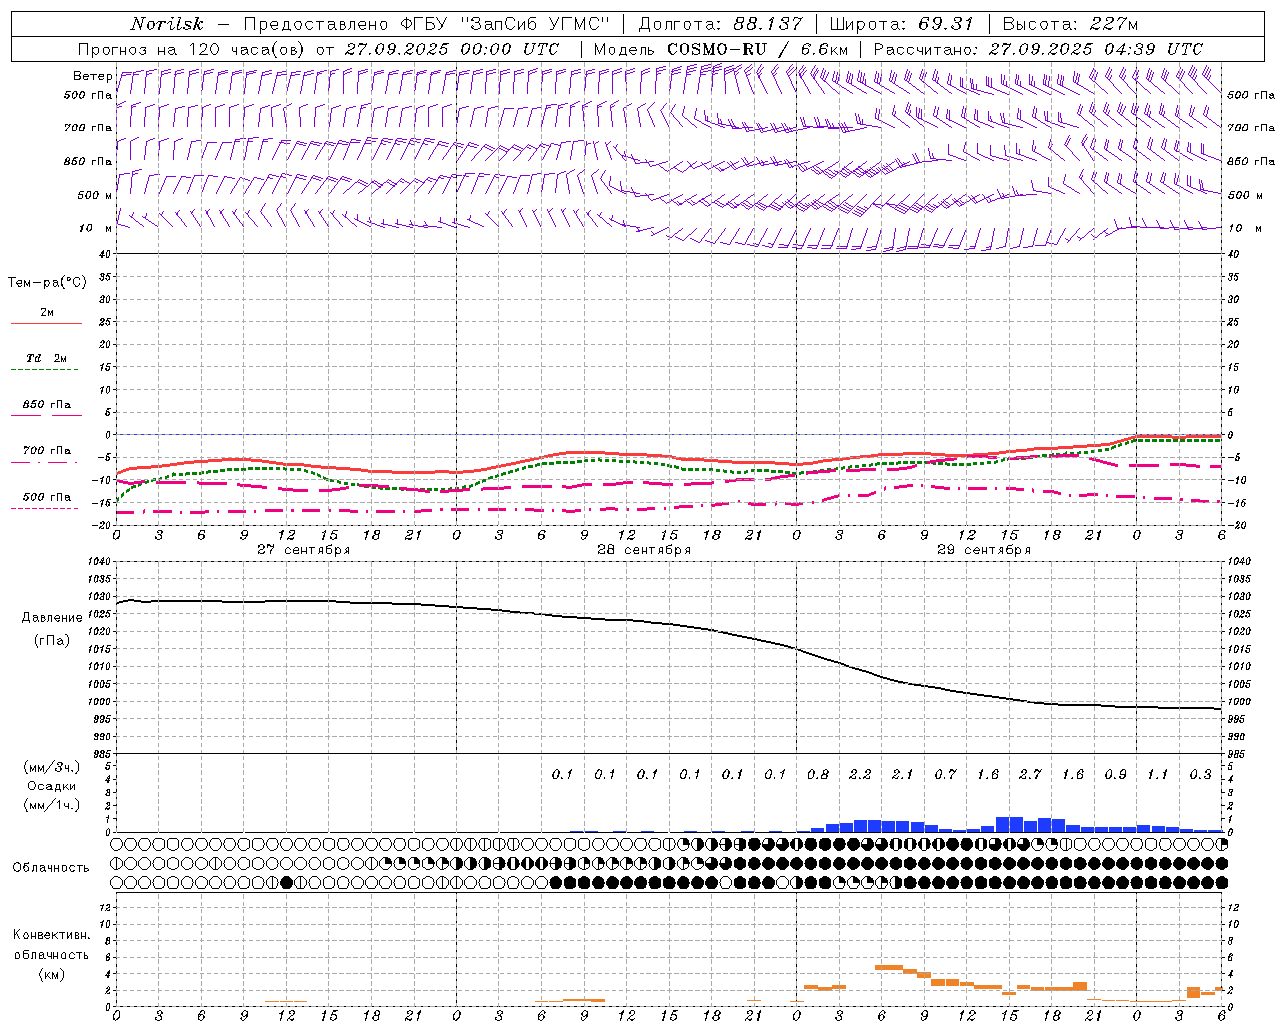Screen dimensions: 1280x1024
Task: Click the Высота 227м elevation field
Action: (x=1069, y=24)
